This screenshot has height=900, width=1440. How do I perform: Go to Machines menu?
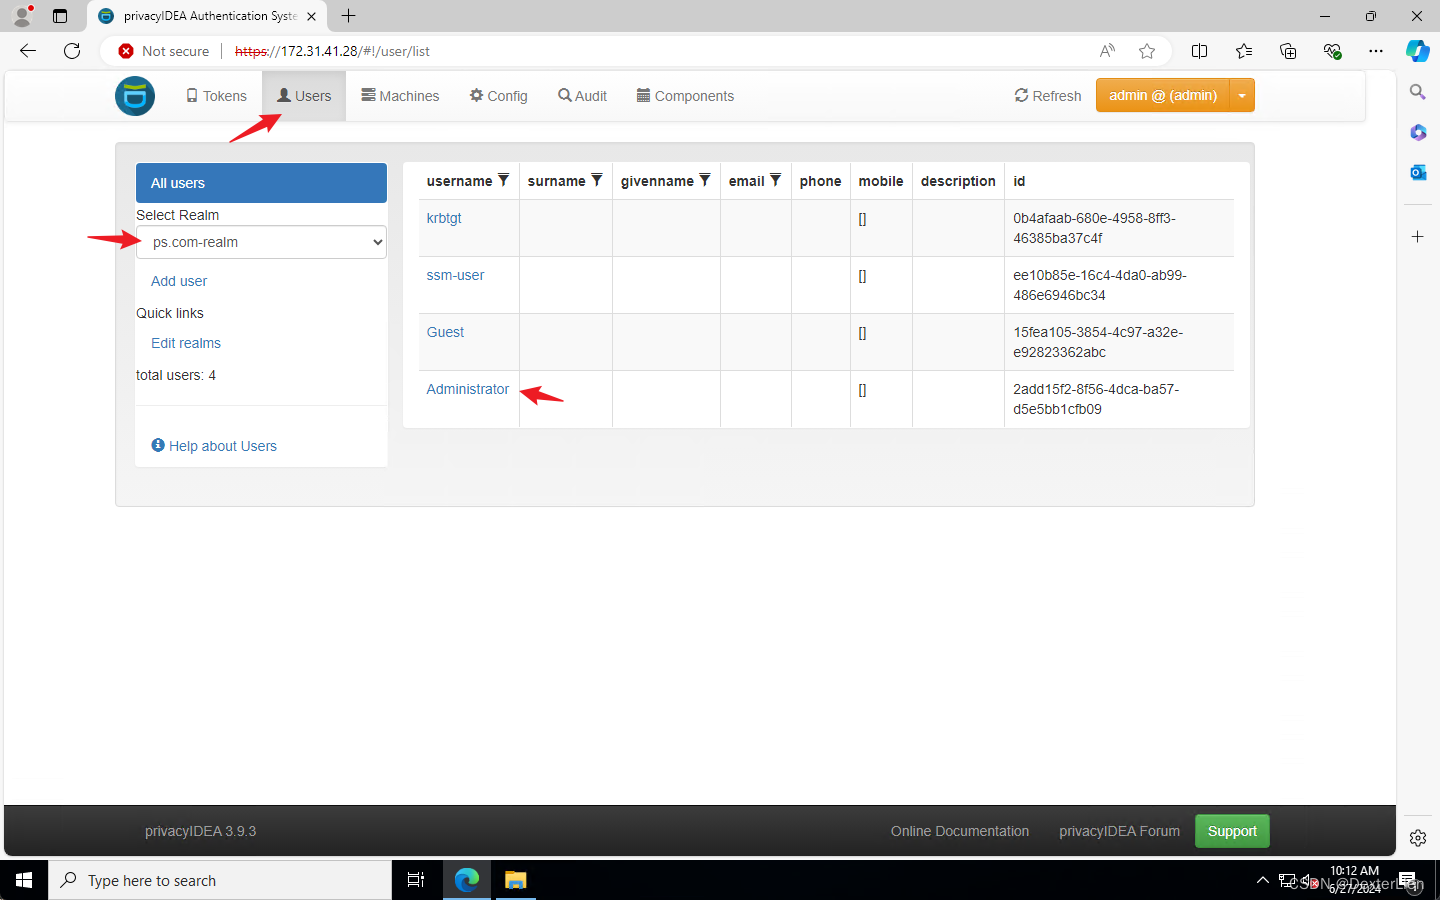click(x=400, y=96)
